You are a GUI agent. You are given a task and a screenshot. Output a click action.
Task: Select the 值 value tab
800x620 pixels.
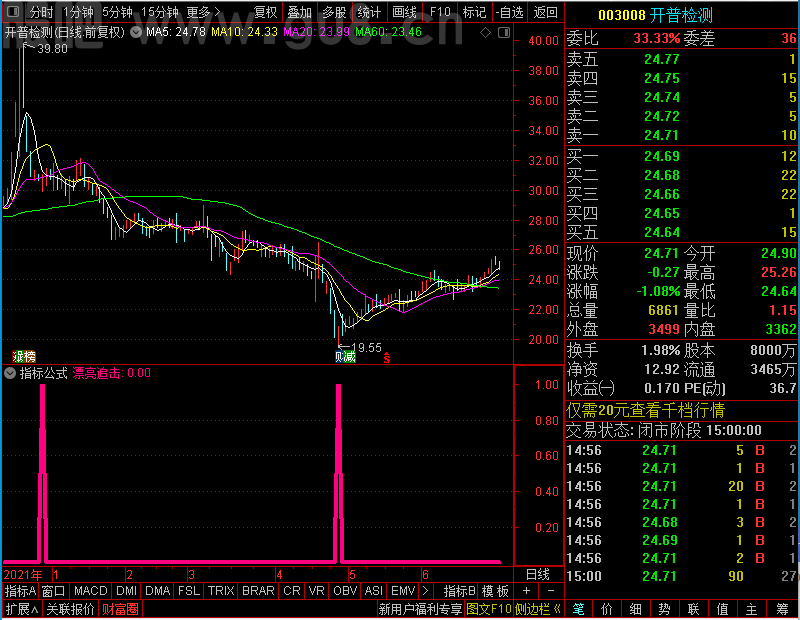point(722,609)
